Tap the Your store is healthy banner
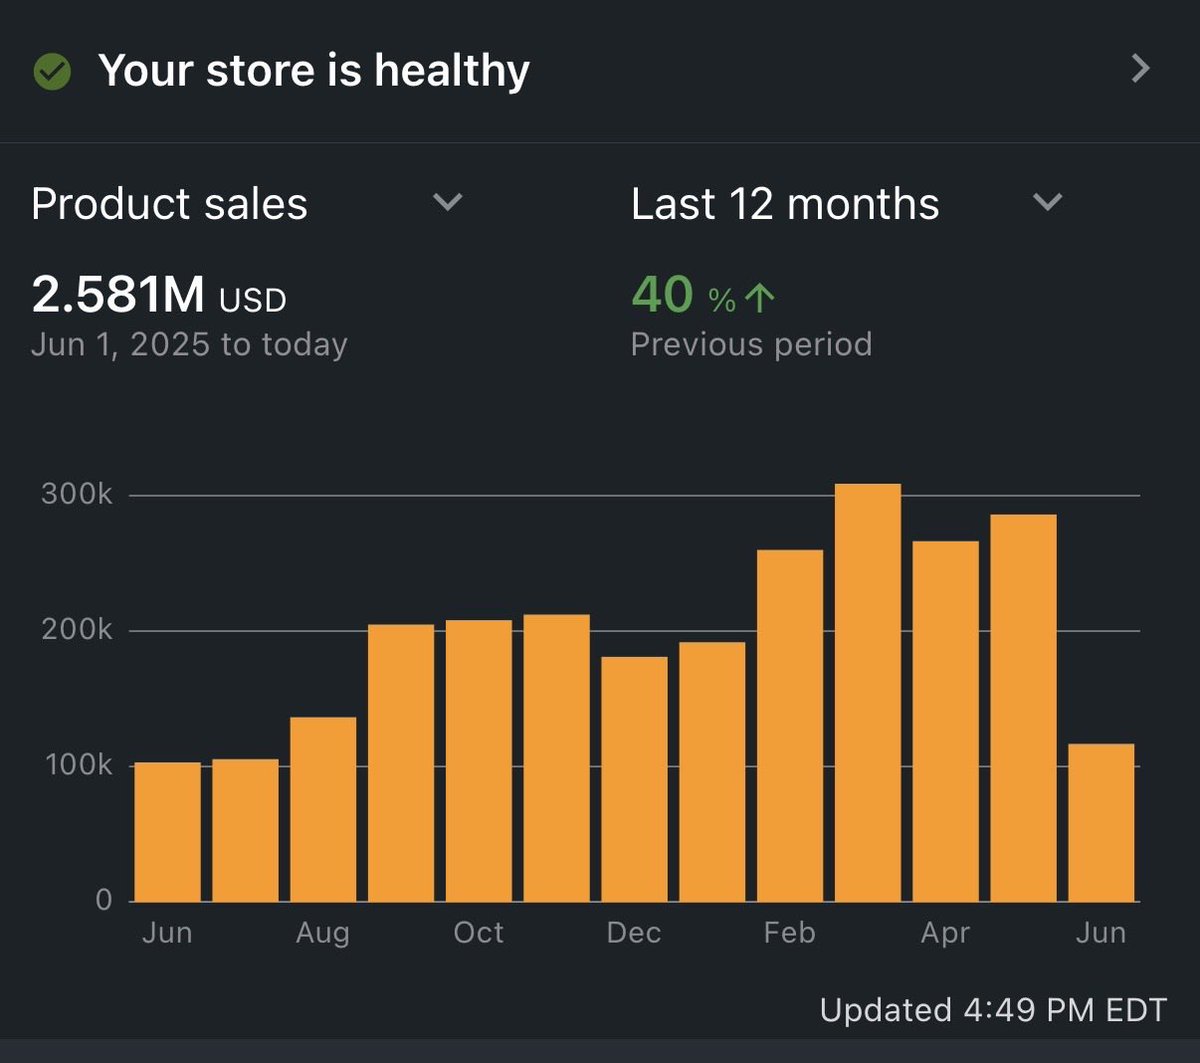Viewport: 1200px width, 1063px height. [600, 70]
